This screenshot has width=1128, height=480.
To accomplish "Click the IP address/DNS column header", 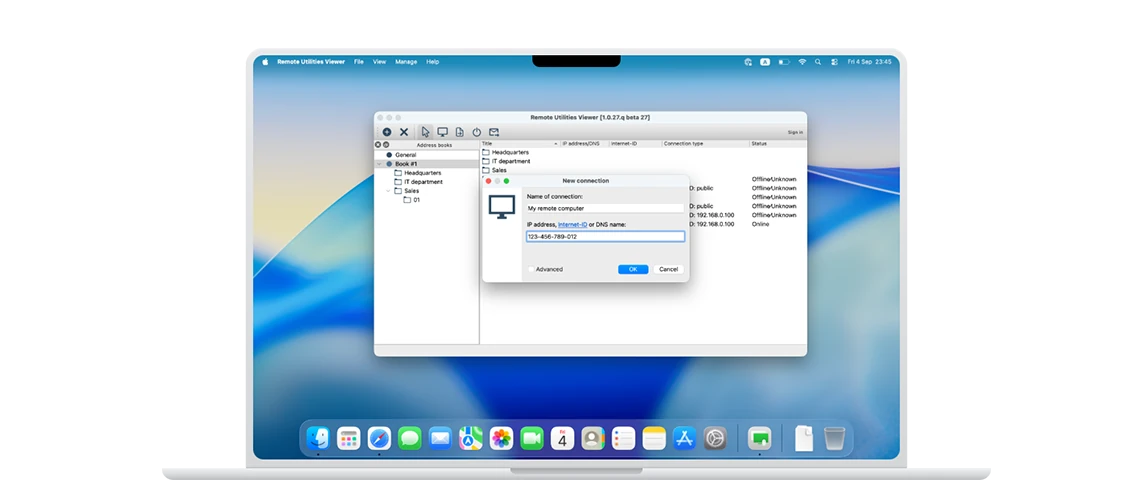I will (x=584, y=144).
